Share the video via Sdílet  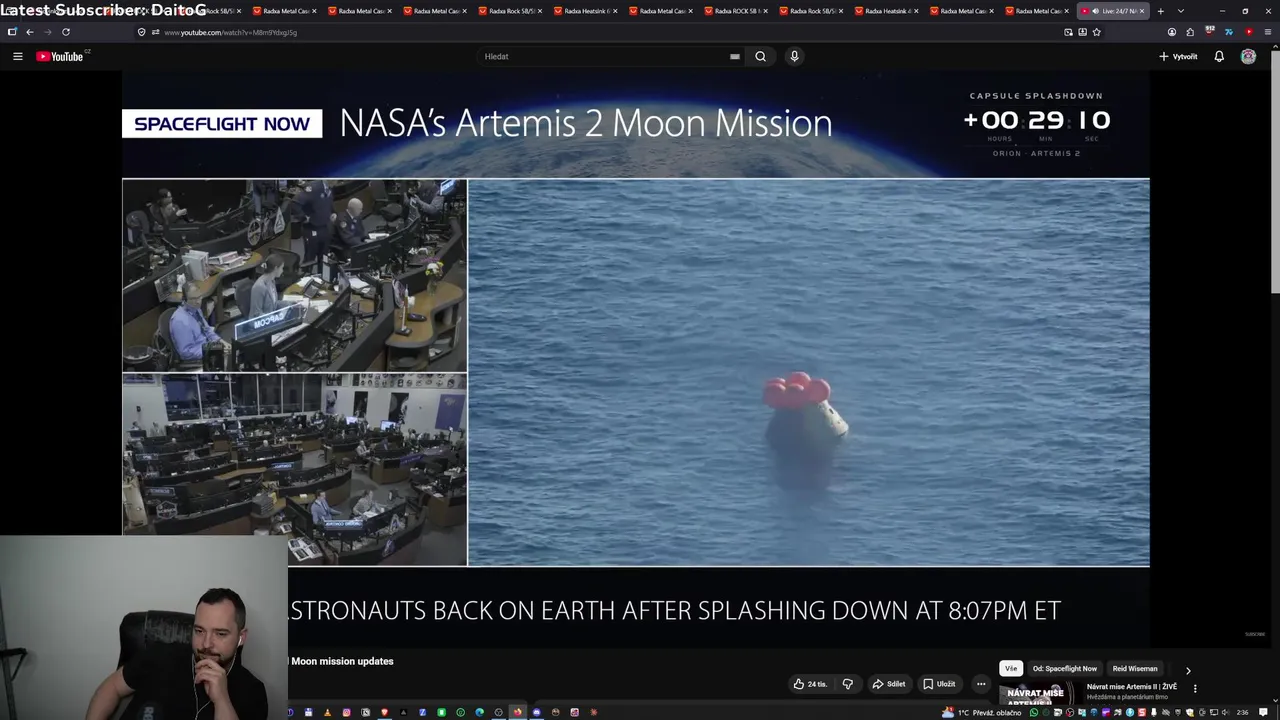[889, 684]
